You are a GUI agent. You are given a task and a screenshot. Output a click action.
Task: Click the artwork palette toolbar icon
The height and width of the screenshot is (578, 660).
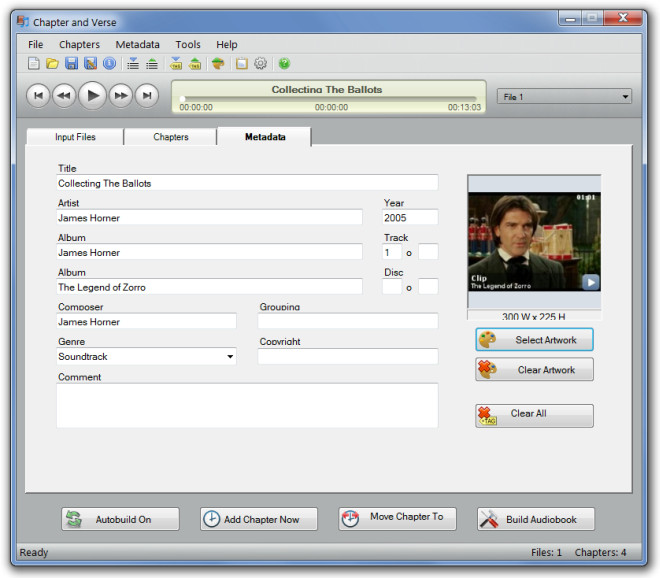(218, 64)
